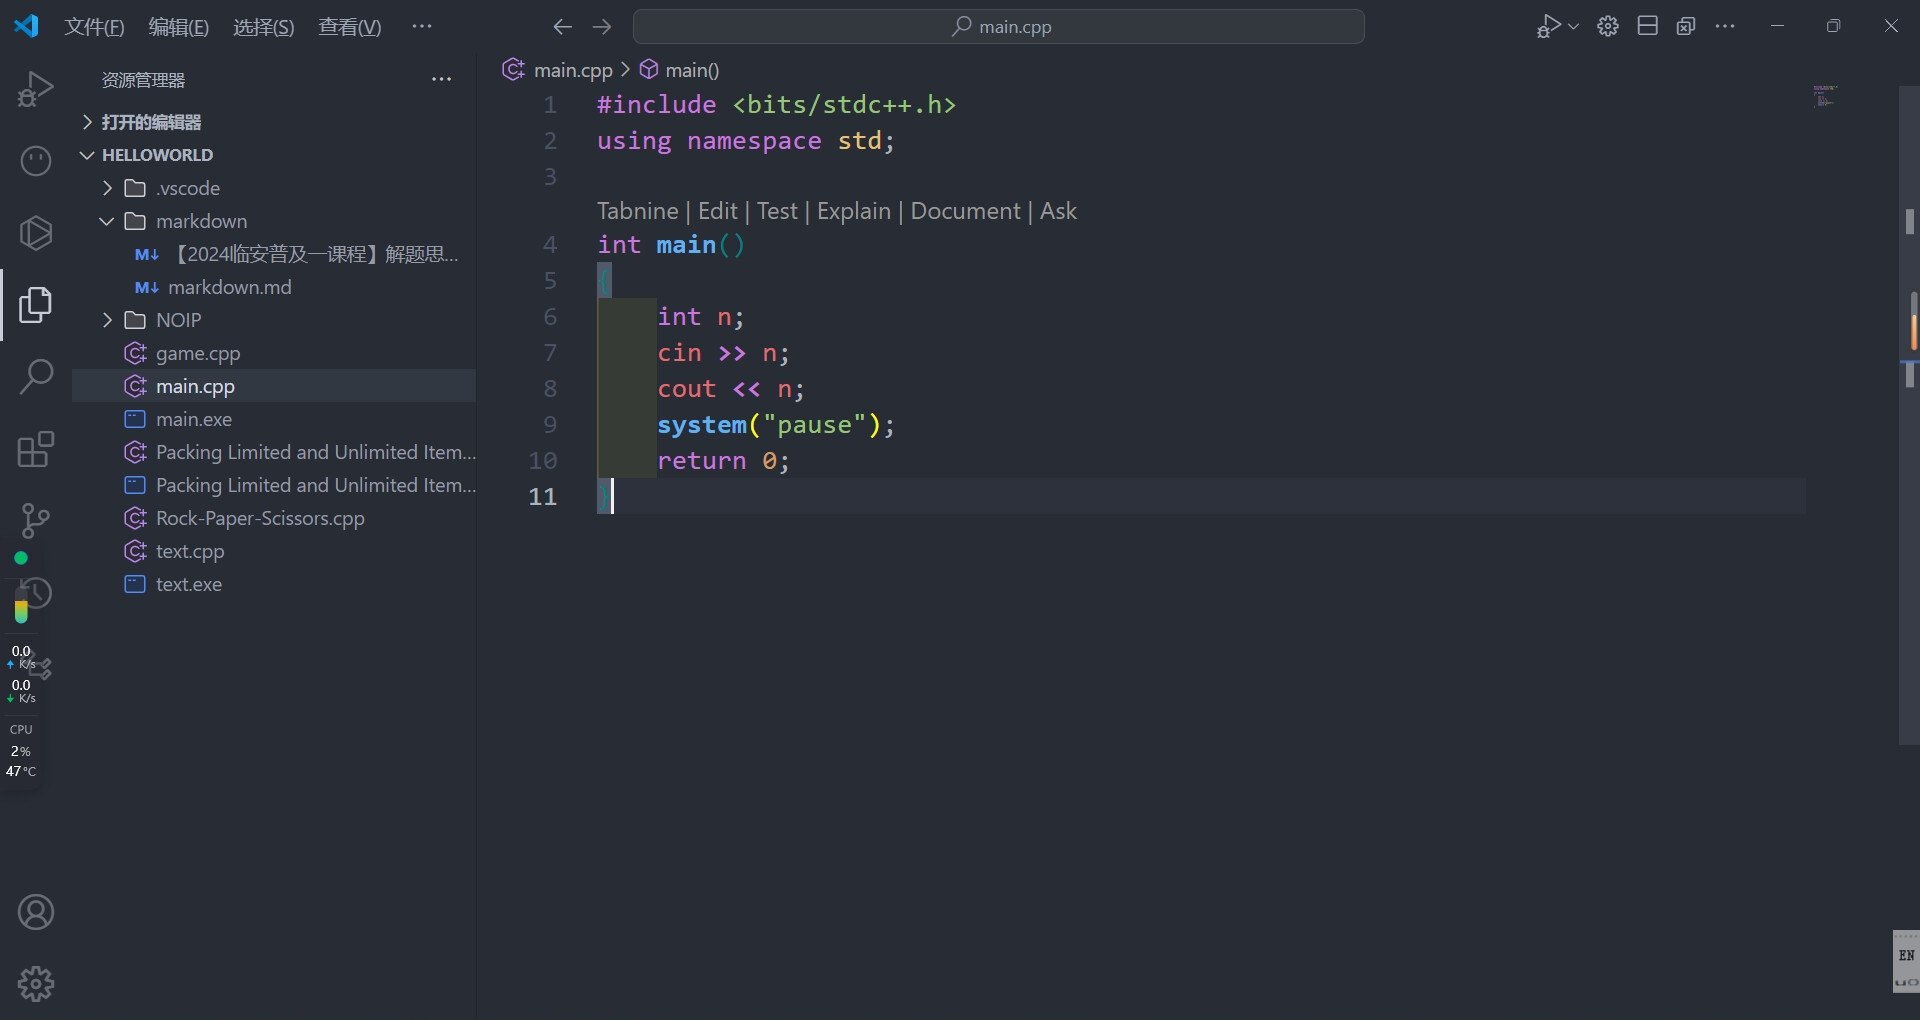Open the Search view in activity bar
1920x1020 pixels.
36,377
